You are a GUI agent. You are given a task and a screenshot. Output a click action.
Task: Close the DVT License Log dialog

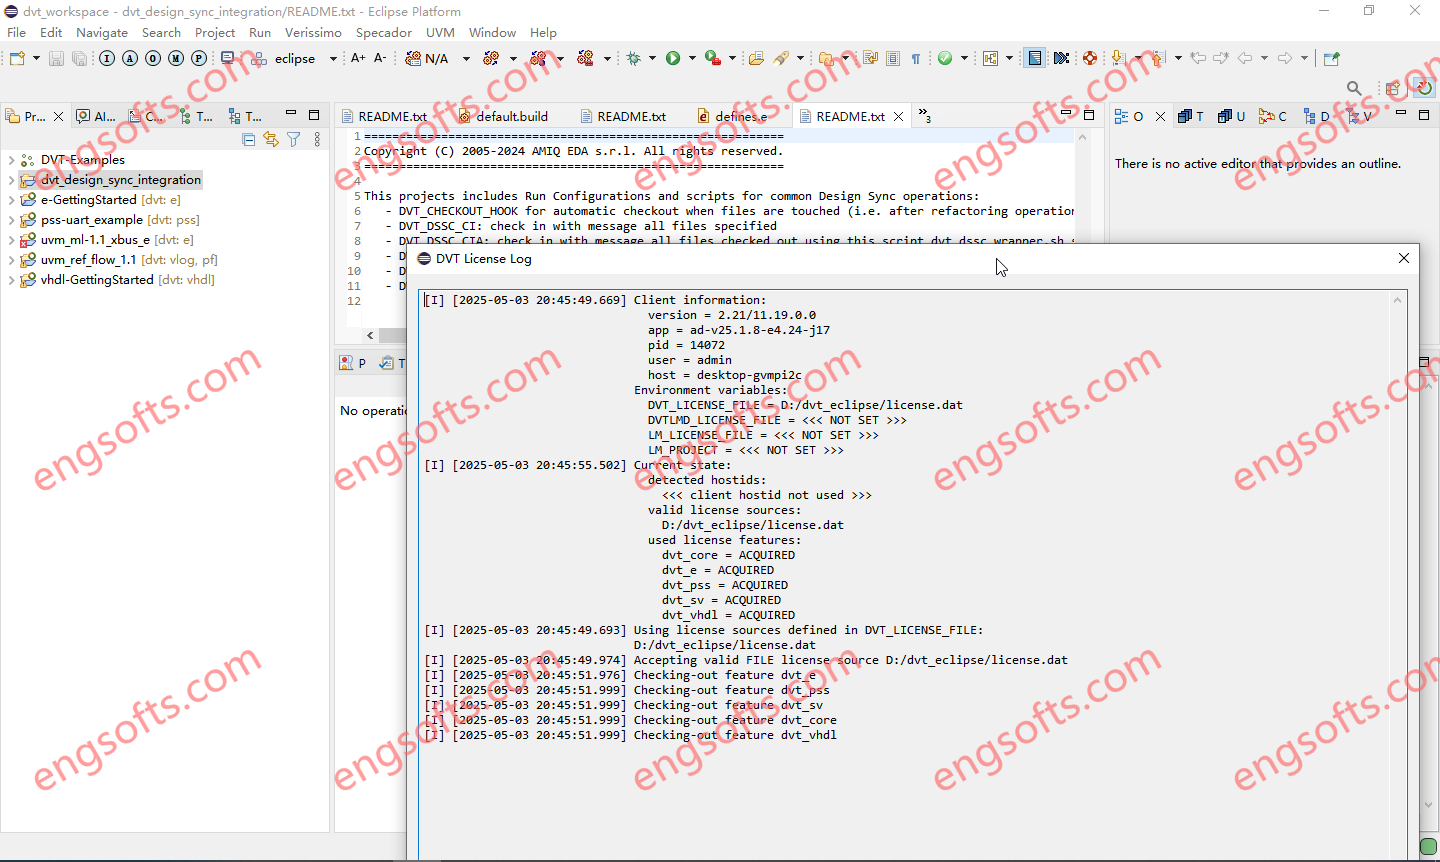coord(1404,258)
